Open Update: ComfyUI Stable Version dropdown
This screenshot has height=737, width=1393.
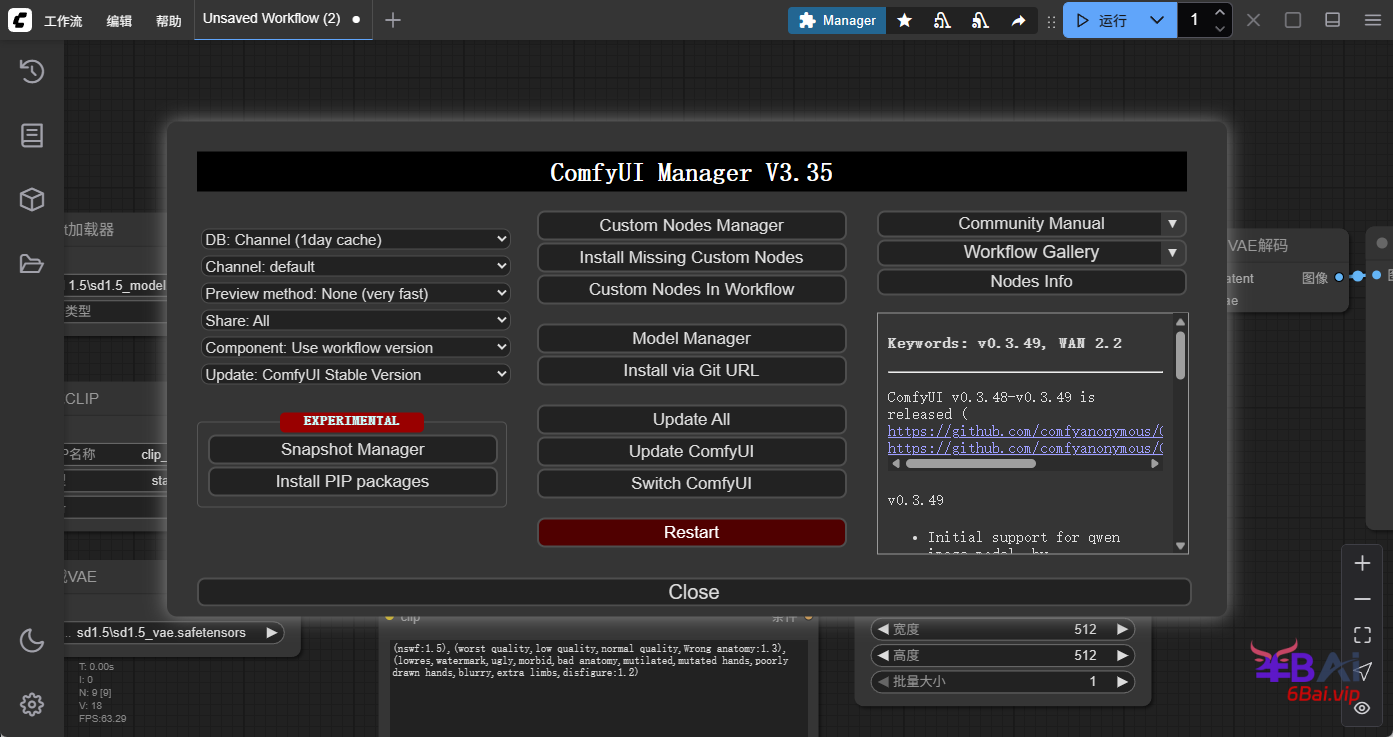point(356,375)
